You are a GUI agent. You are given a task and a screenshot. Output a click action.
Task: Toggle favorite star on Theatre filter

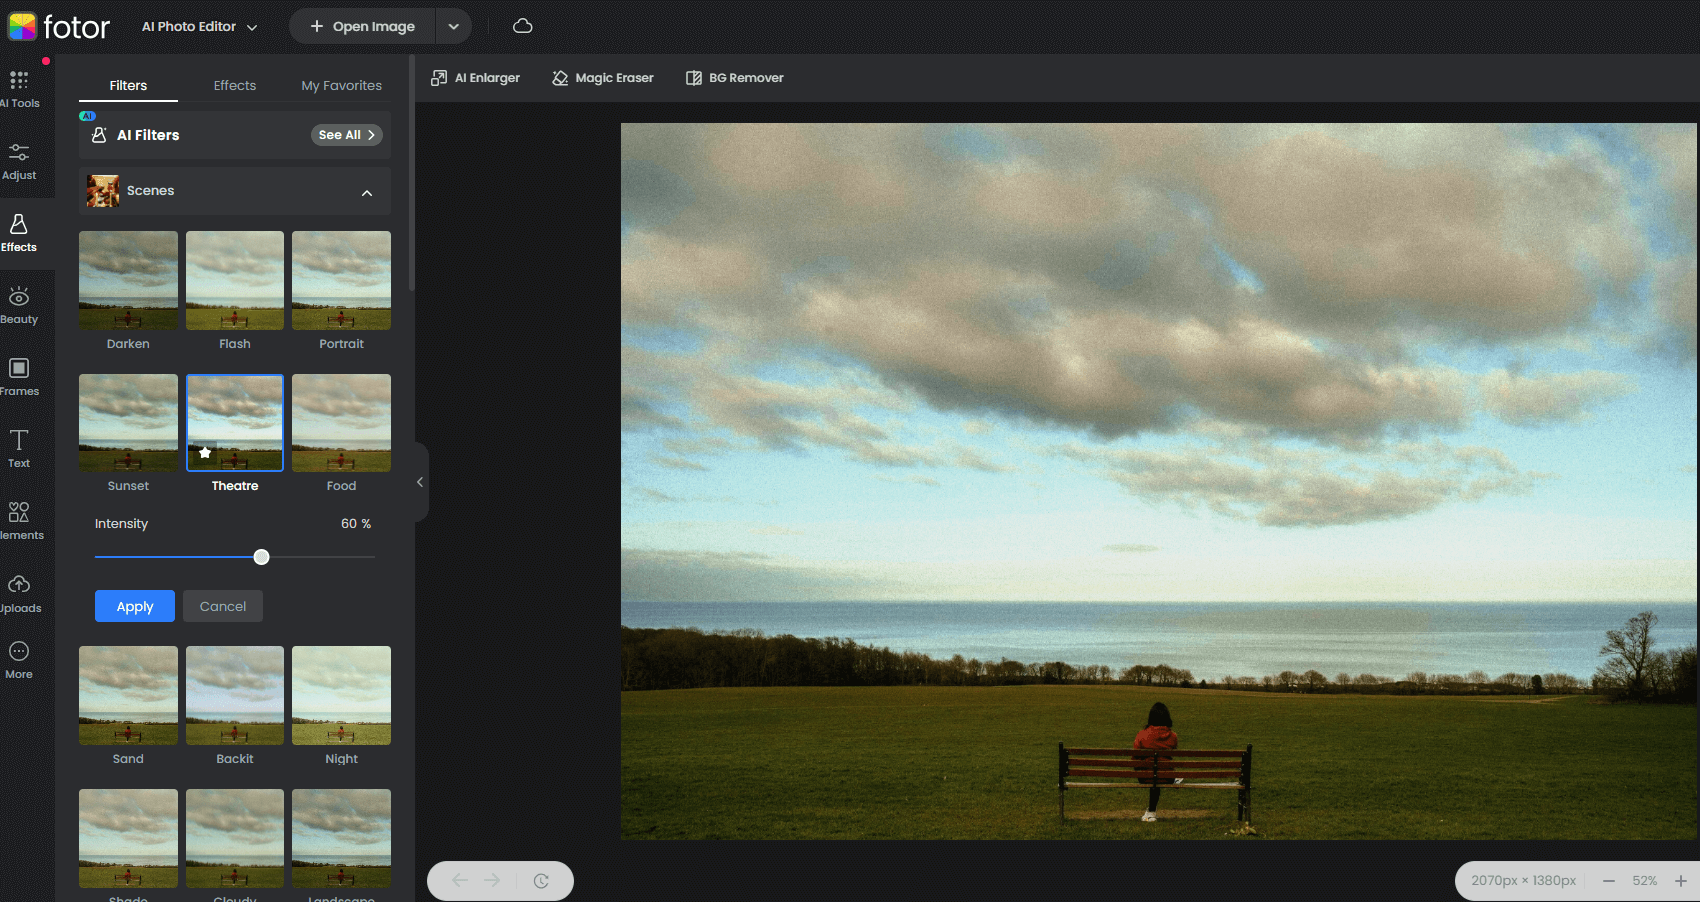[205, 453]
